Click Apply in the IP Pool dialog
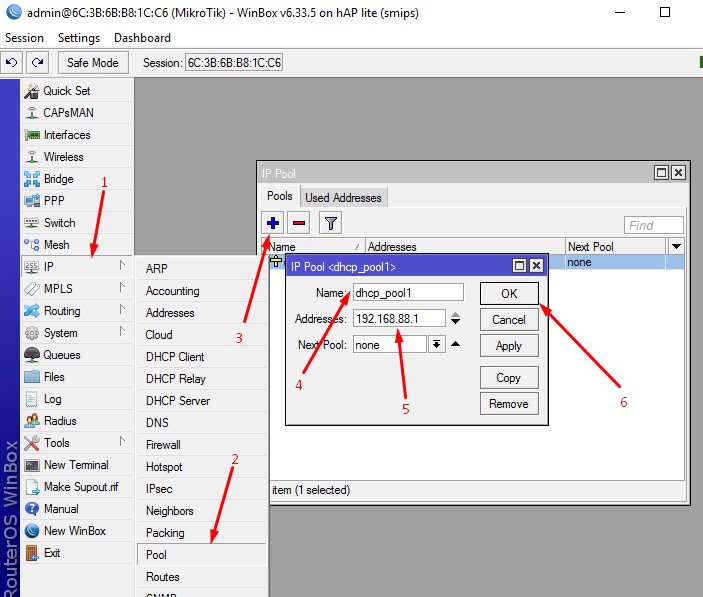703x597 pixels. (x=509, y=346)
